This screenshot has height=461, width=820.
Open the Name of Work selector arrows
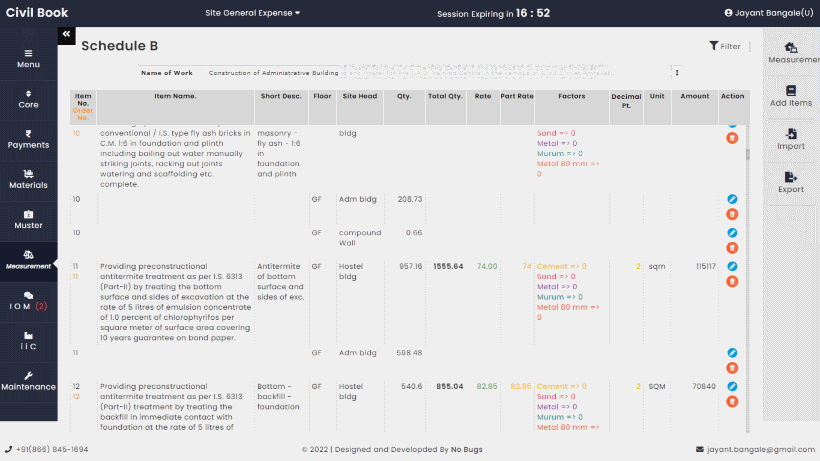[677, 72]
